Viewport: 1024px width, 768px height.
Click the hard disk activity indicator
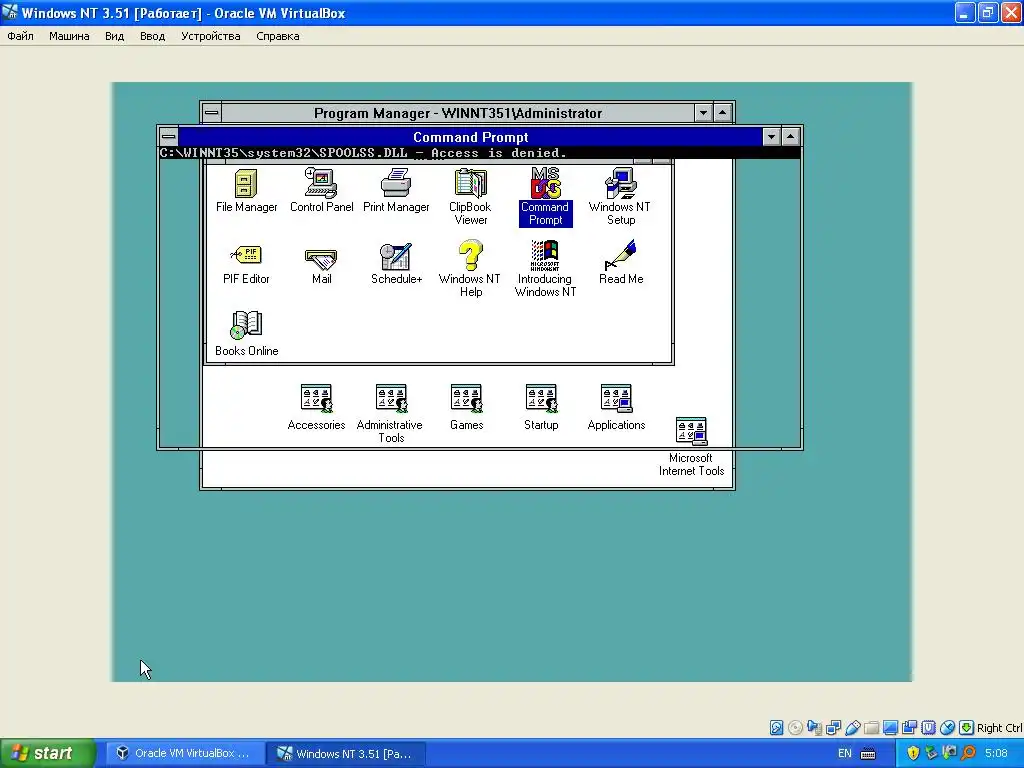click(x=776, y=728)
